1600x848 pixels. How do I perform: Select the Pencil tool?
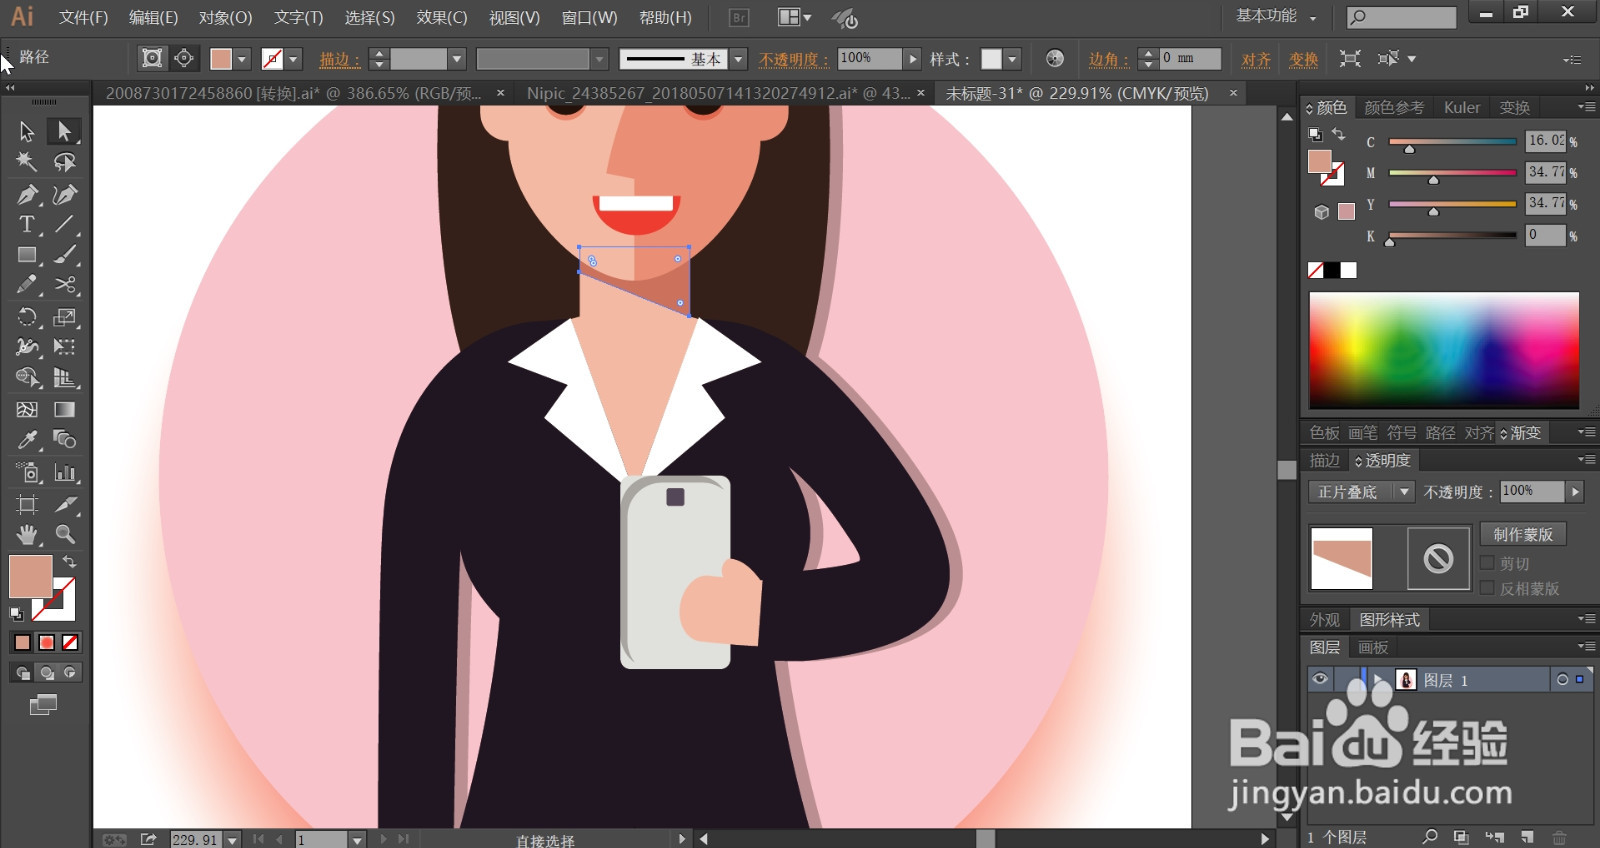coord(27,285)
